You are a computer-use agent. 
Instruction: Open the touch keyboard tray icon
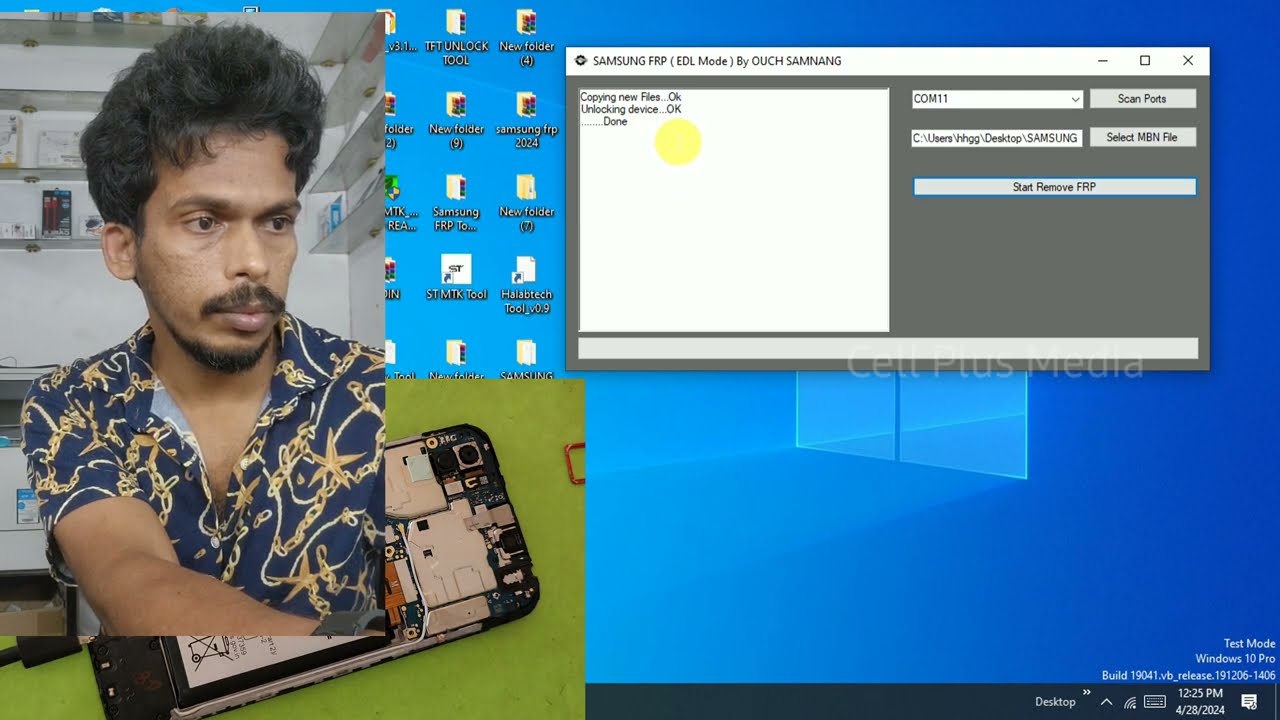tap(1154, 702)
